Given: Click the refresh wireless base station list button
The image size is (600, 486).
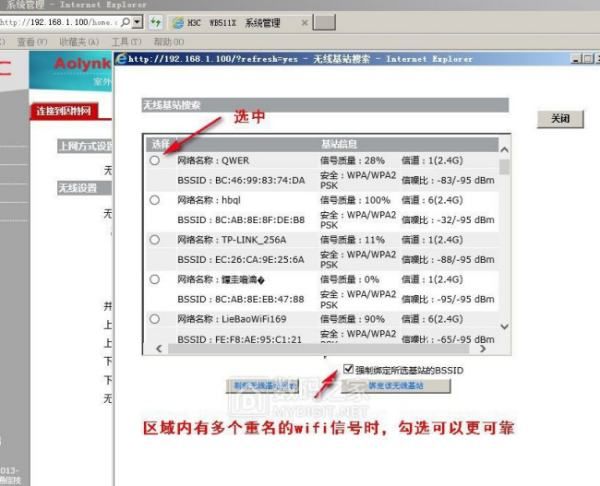Looking at the screenshot, I should (x=264, y=385).
